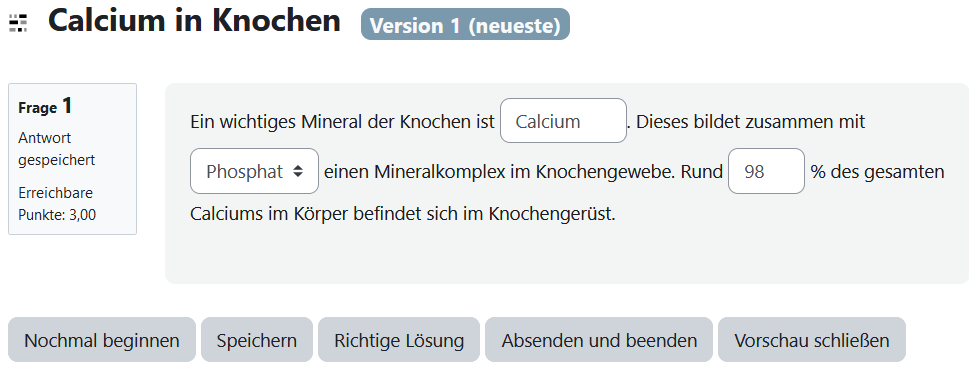The image size is (972, 367).
Task: Submit with Absenden und beenden
Action: (x=599, y=340)
